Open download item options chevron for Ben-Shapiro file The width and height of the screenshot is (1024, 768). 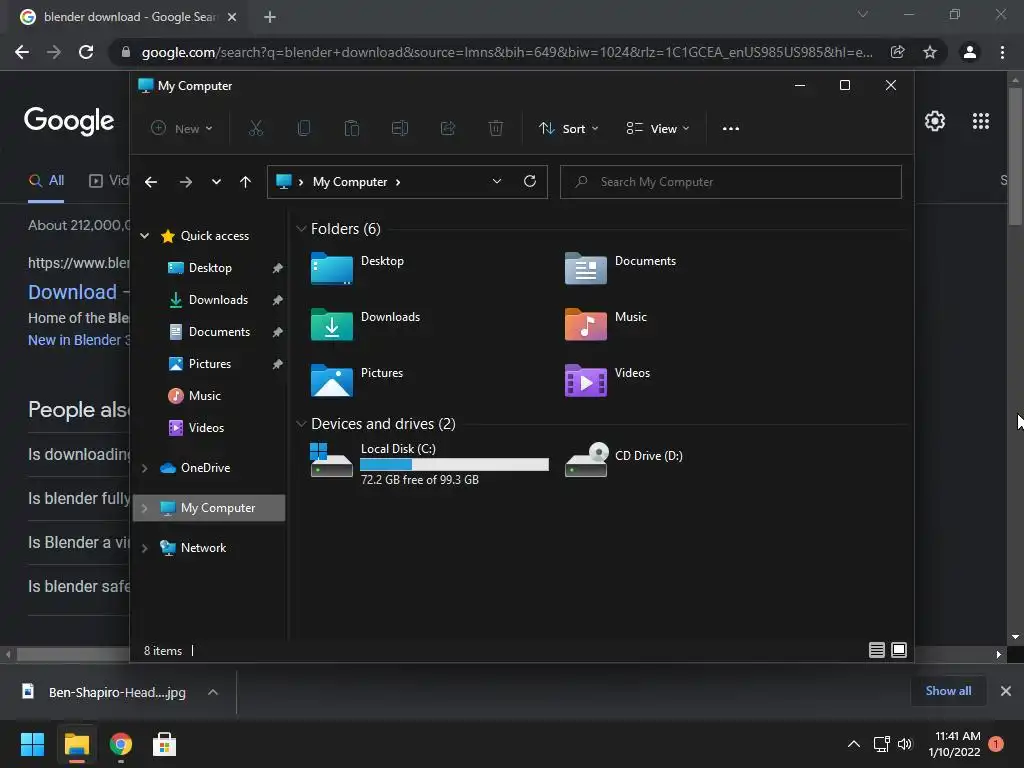212,692
